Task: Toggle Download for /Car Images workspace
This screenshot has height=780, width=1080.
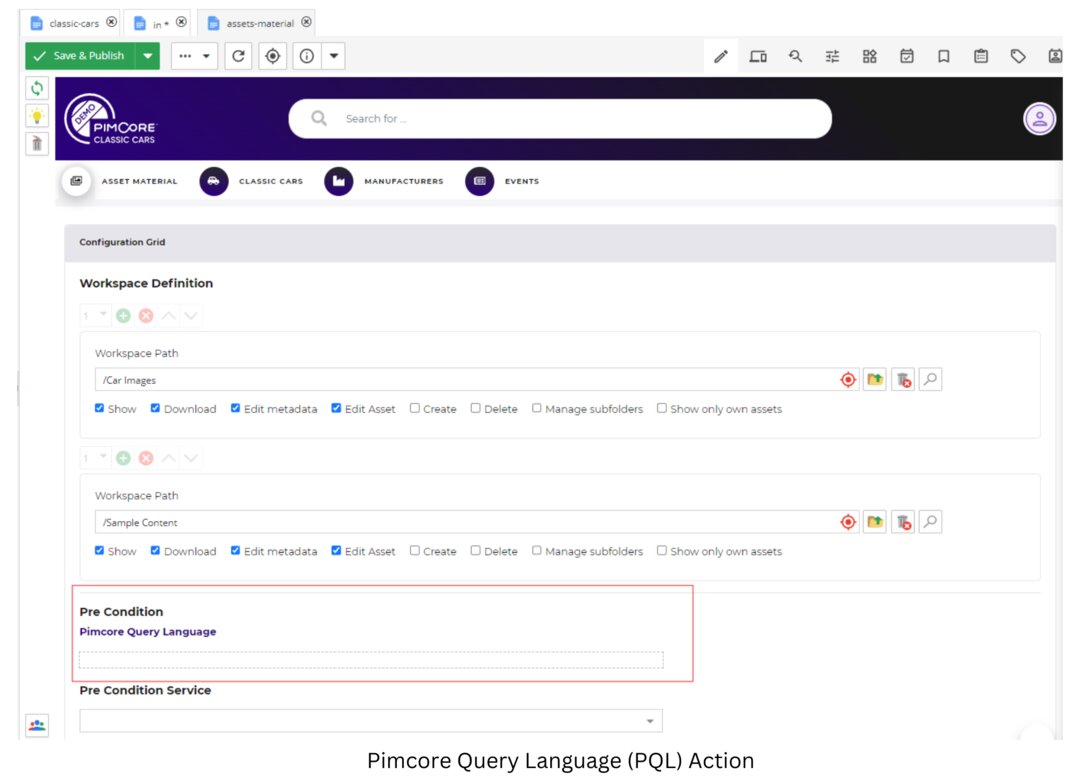Action: point(156,408)
